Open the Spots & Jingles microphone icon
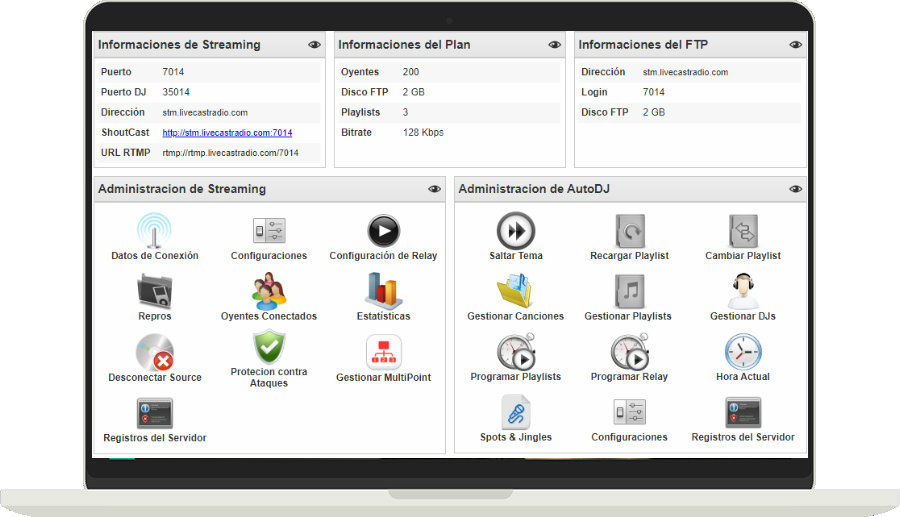Image resolution: width=900 pixels, height=517 pixels. [x=515, y=412]
